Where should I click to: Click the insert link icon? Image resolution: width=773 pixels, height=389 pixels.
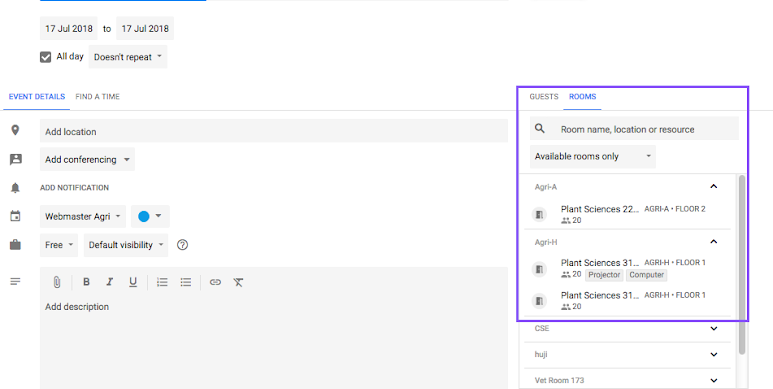point(215,282)
